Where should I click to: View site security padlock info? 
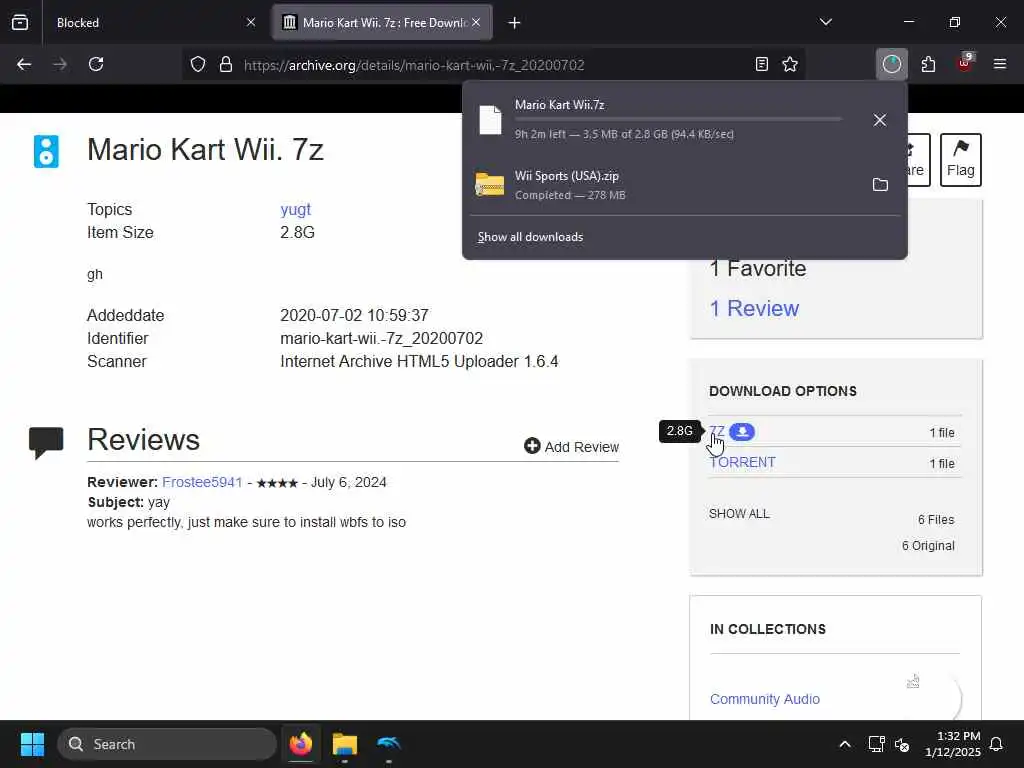coord(226,65)
